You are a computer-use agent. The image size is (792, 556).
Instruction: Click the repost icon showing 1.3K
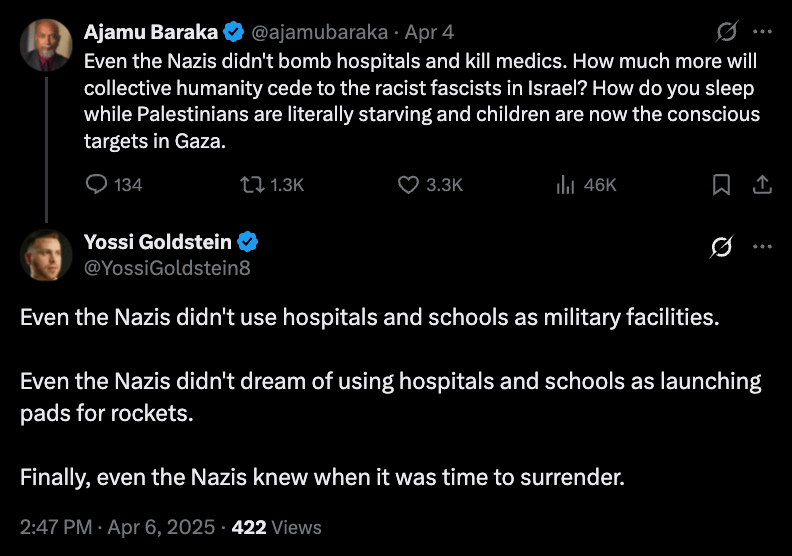[252, 185]
